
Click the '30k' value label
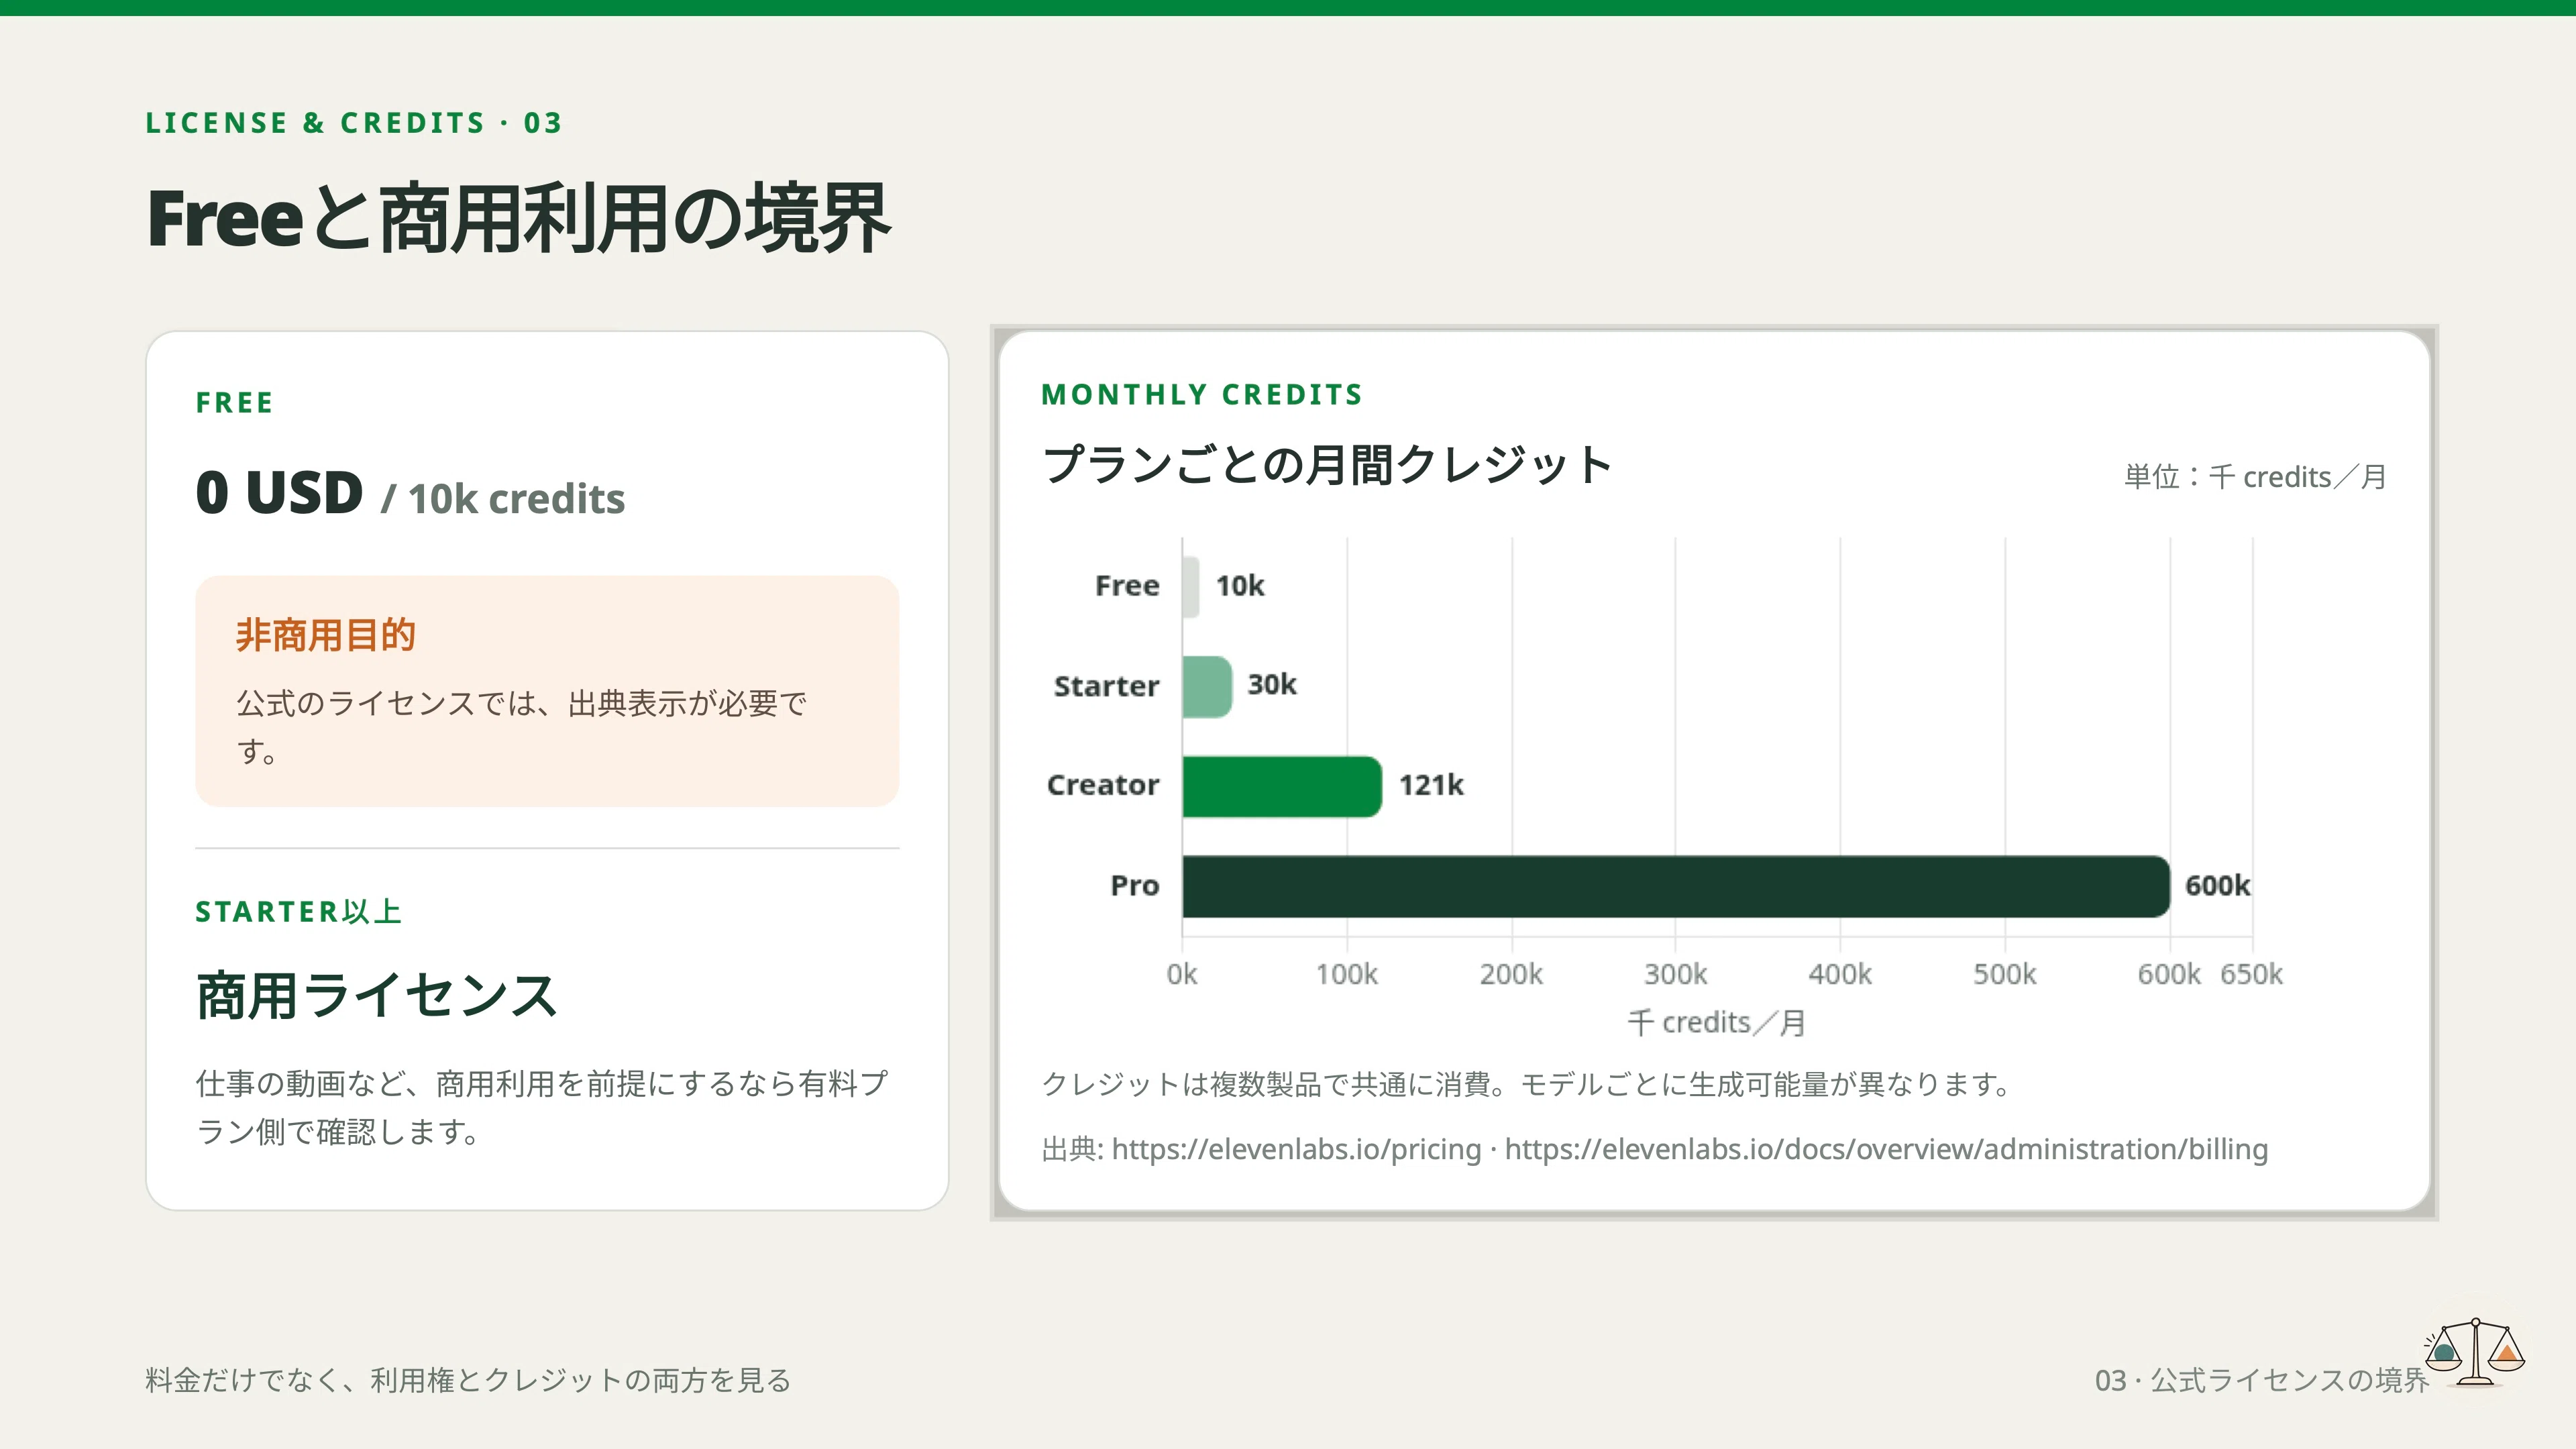(x=1272, y=685)
